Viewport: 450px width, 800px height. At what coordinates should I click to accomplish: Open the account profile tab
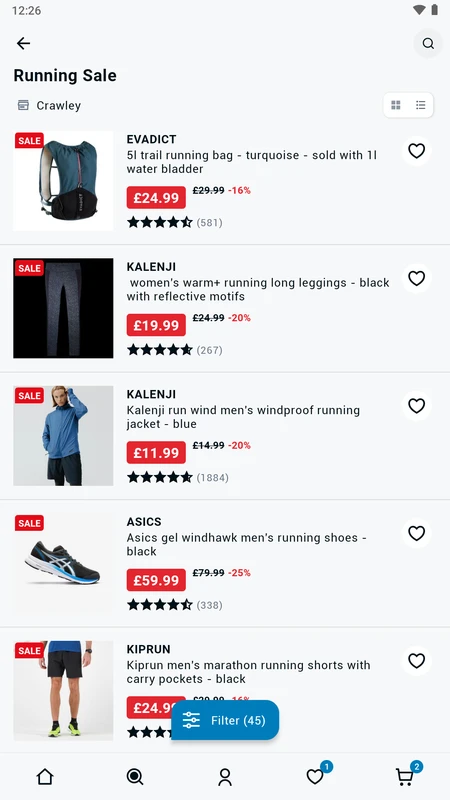pyautogui.click(x=225, y=777)
